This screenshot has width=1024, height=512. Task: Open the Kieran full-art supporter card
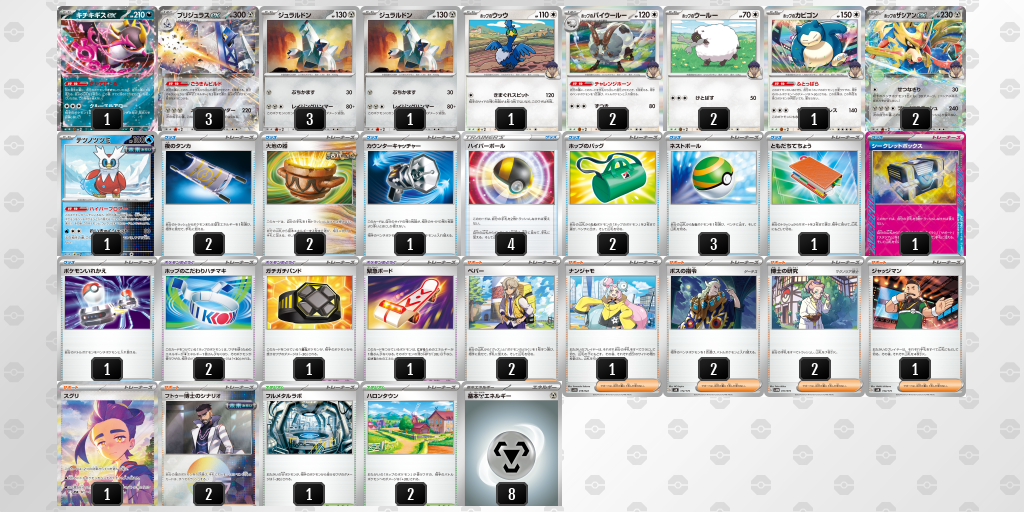106,445
